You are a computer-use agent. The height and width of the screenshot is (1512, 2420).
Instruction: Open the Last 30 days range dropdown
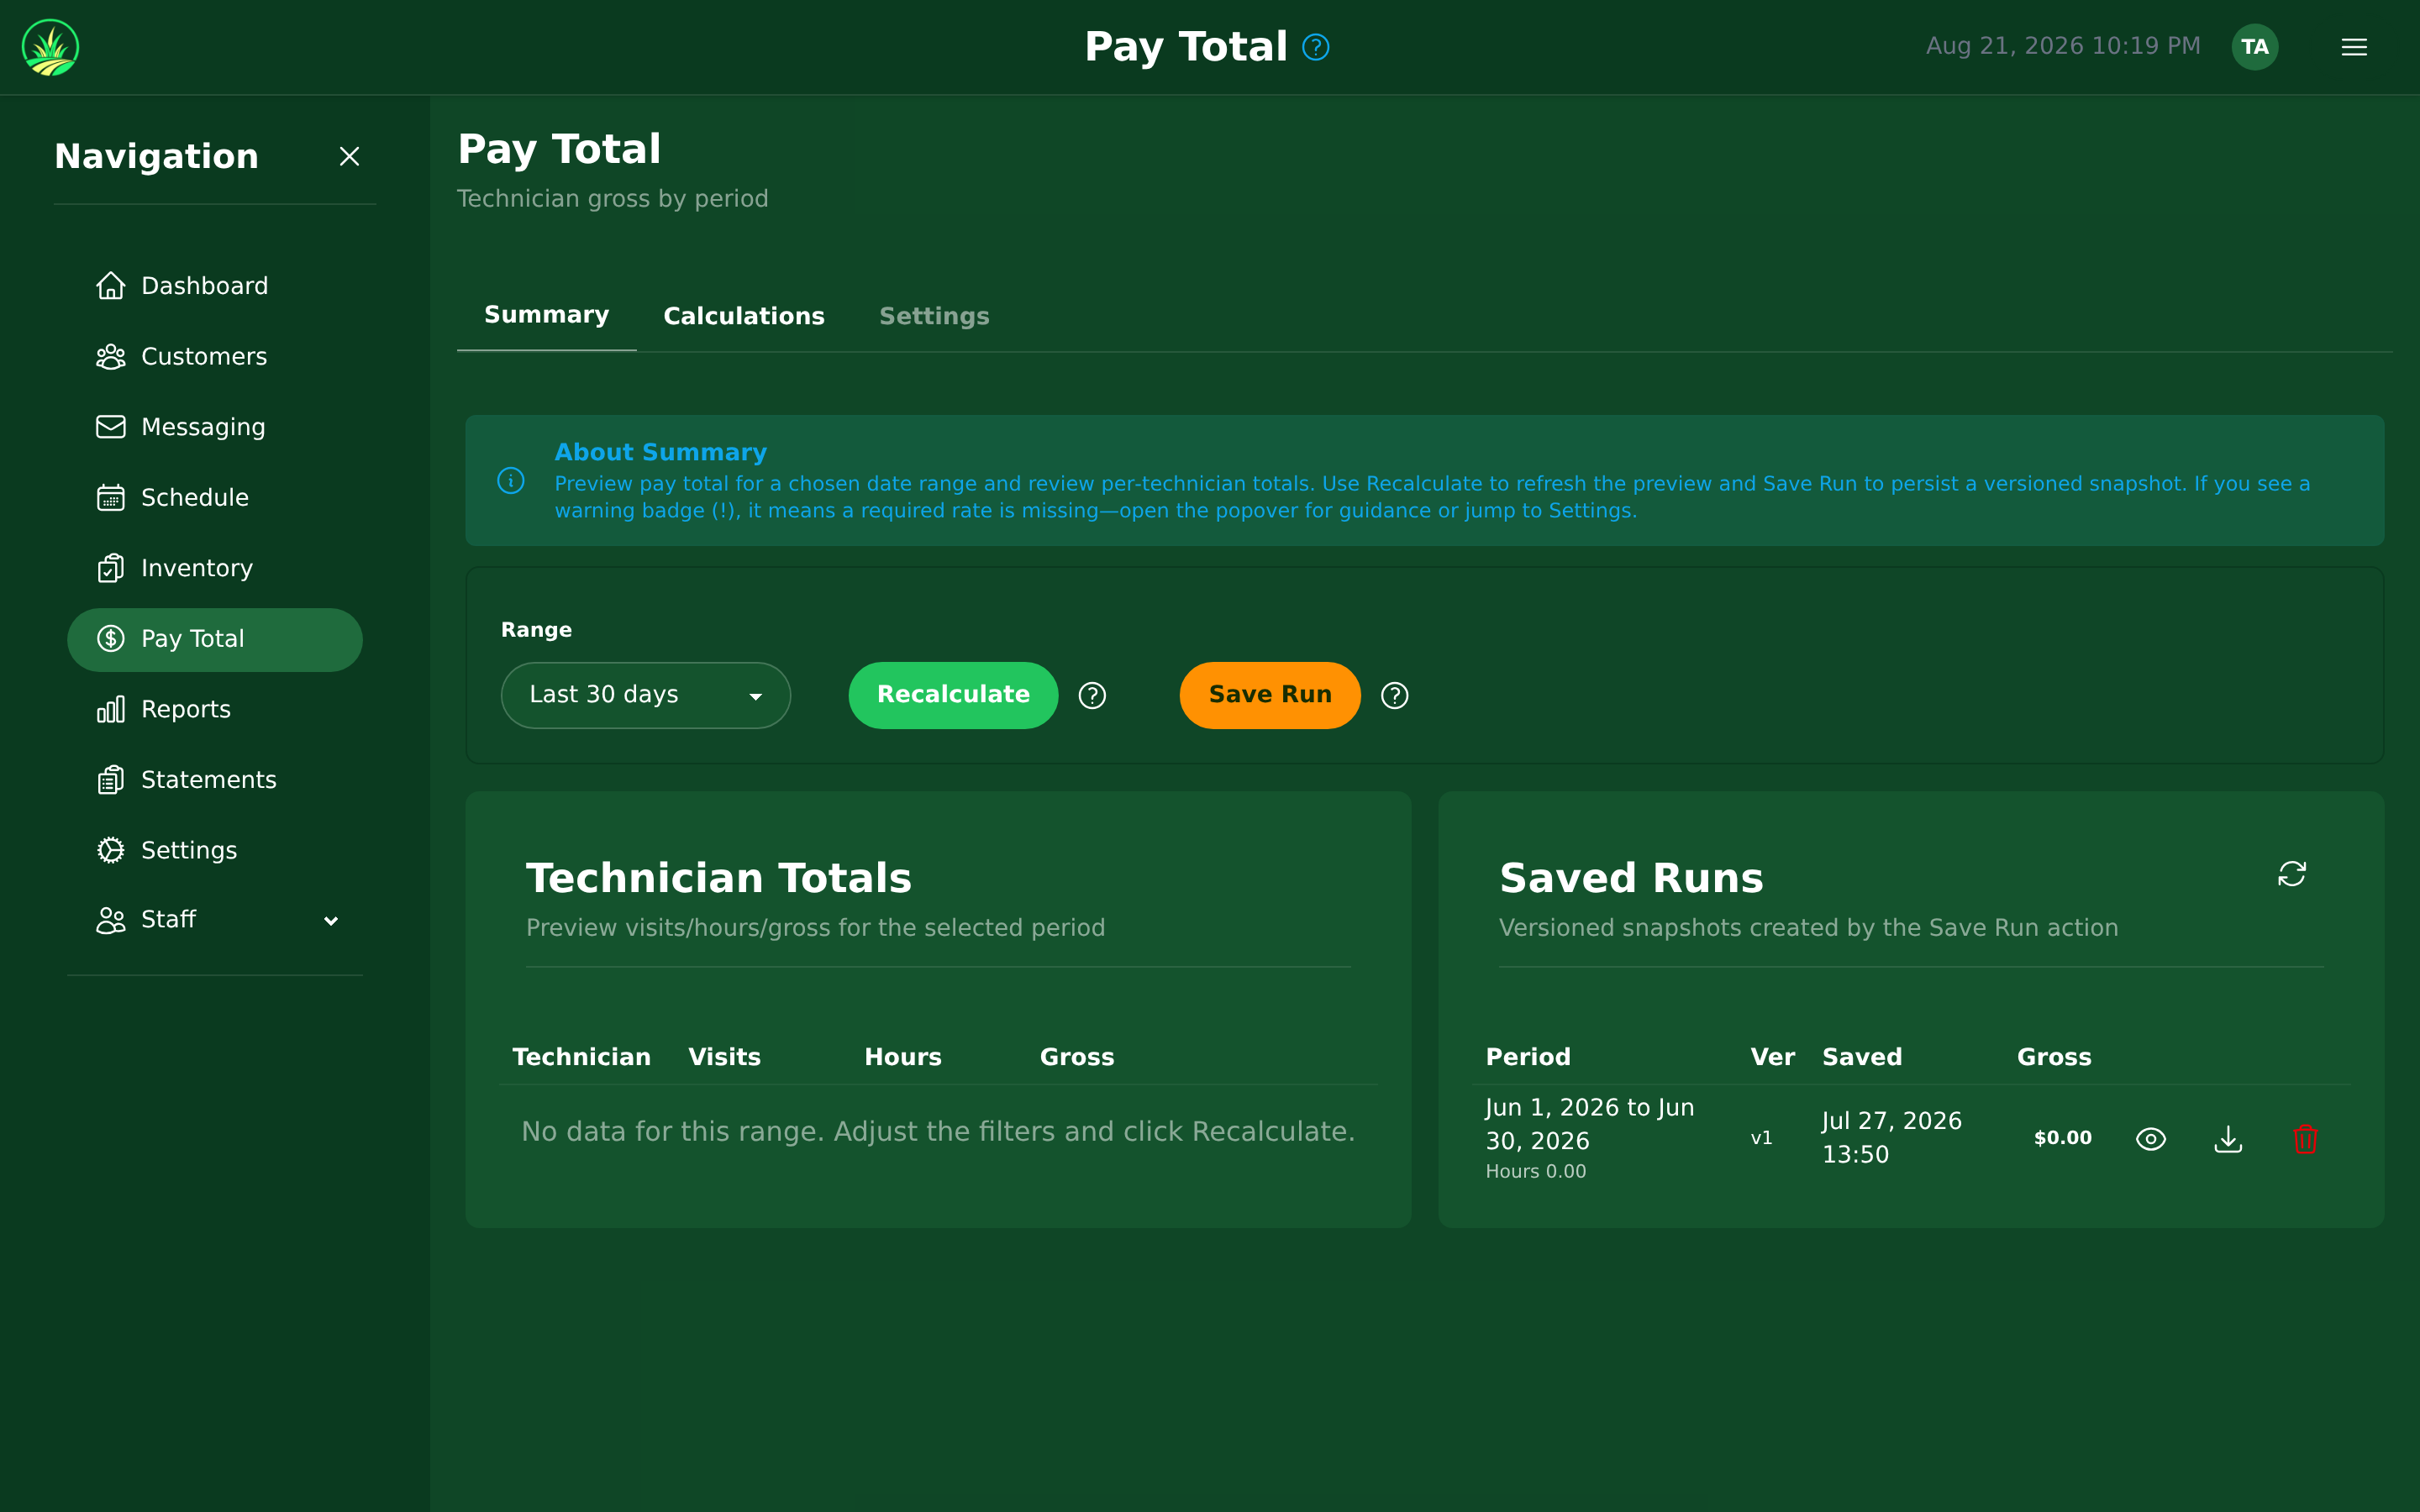[x=645, y=695]
